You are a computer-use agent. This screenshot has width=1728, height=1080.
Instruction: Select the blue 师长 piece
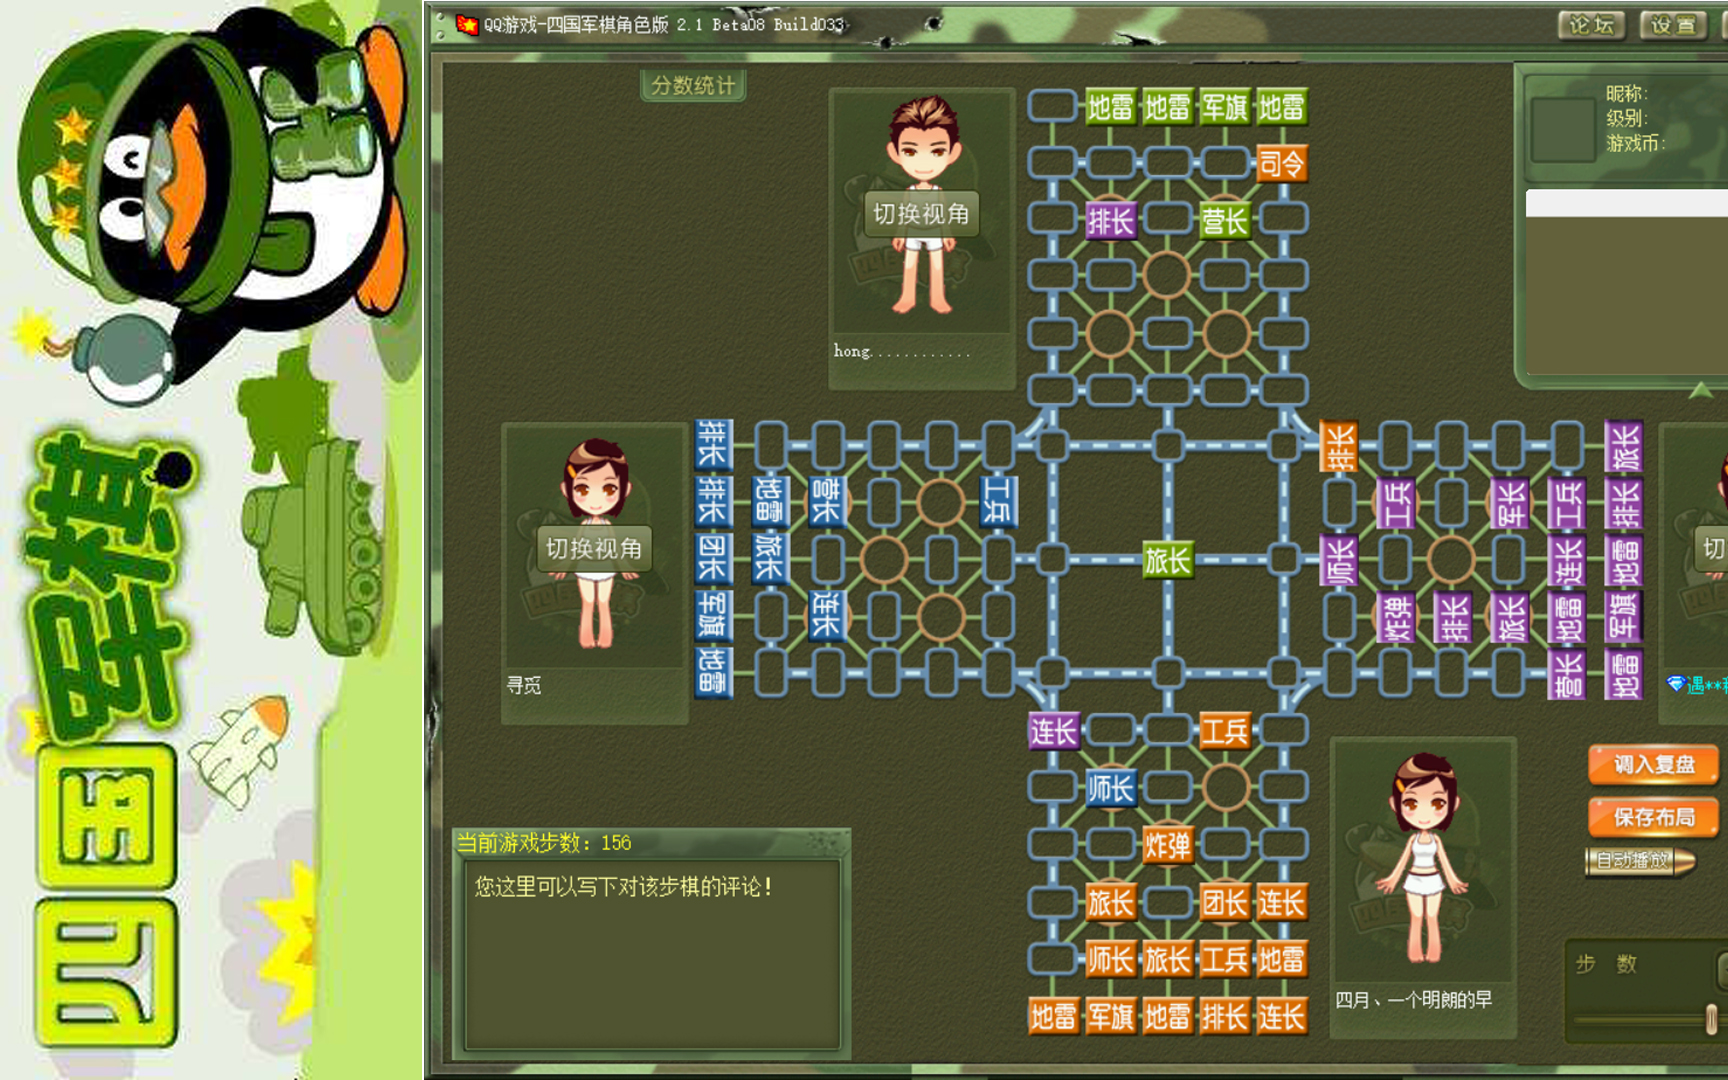click(x=1110, y=789)
